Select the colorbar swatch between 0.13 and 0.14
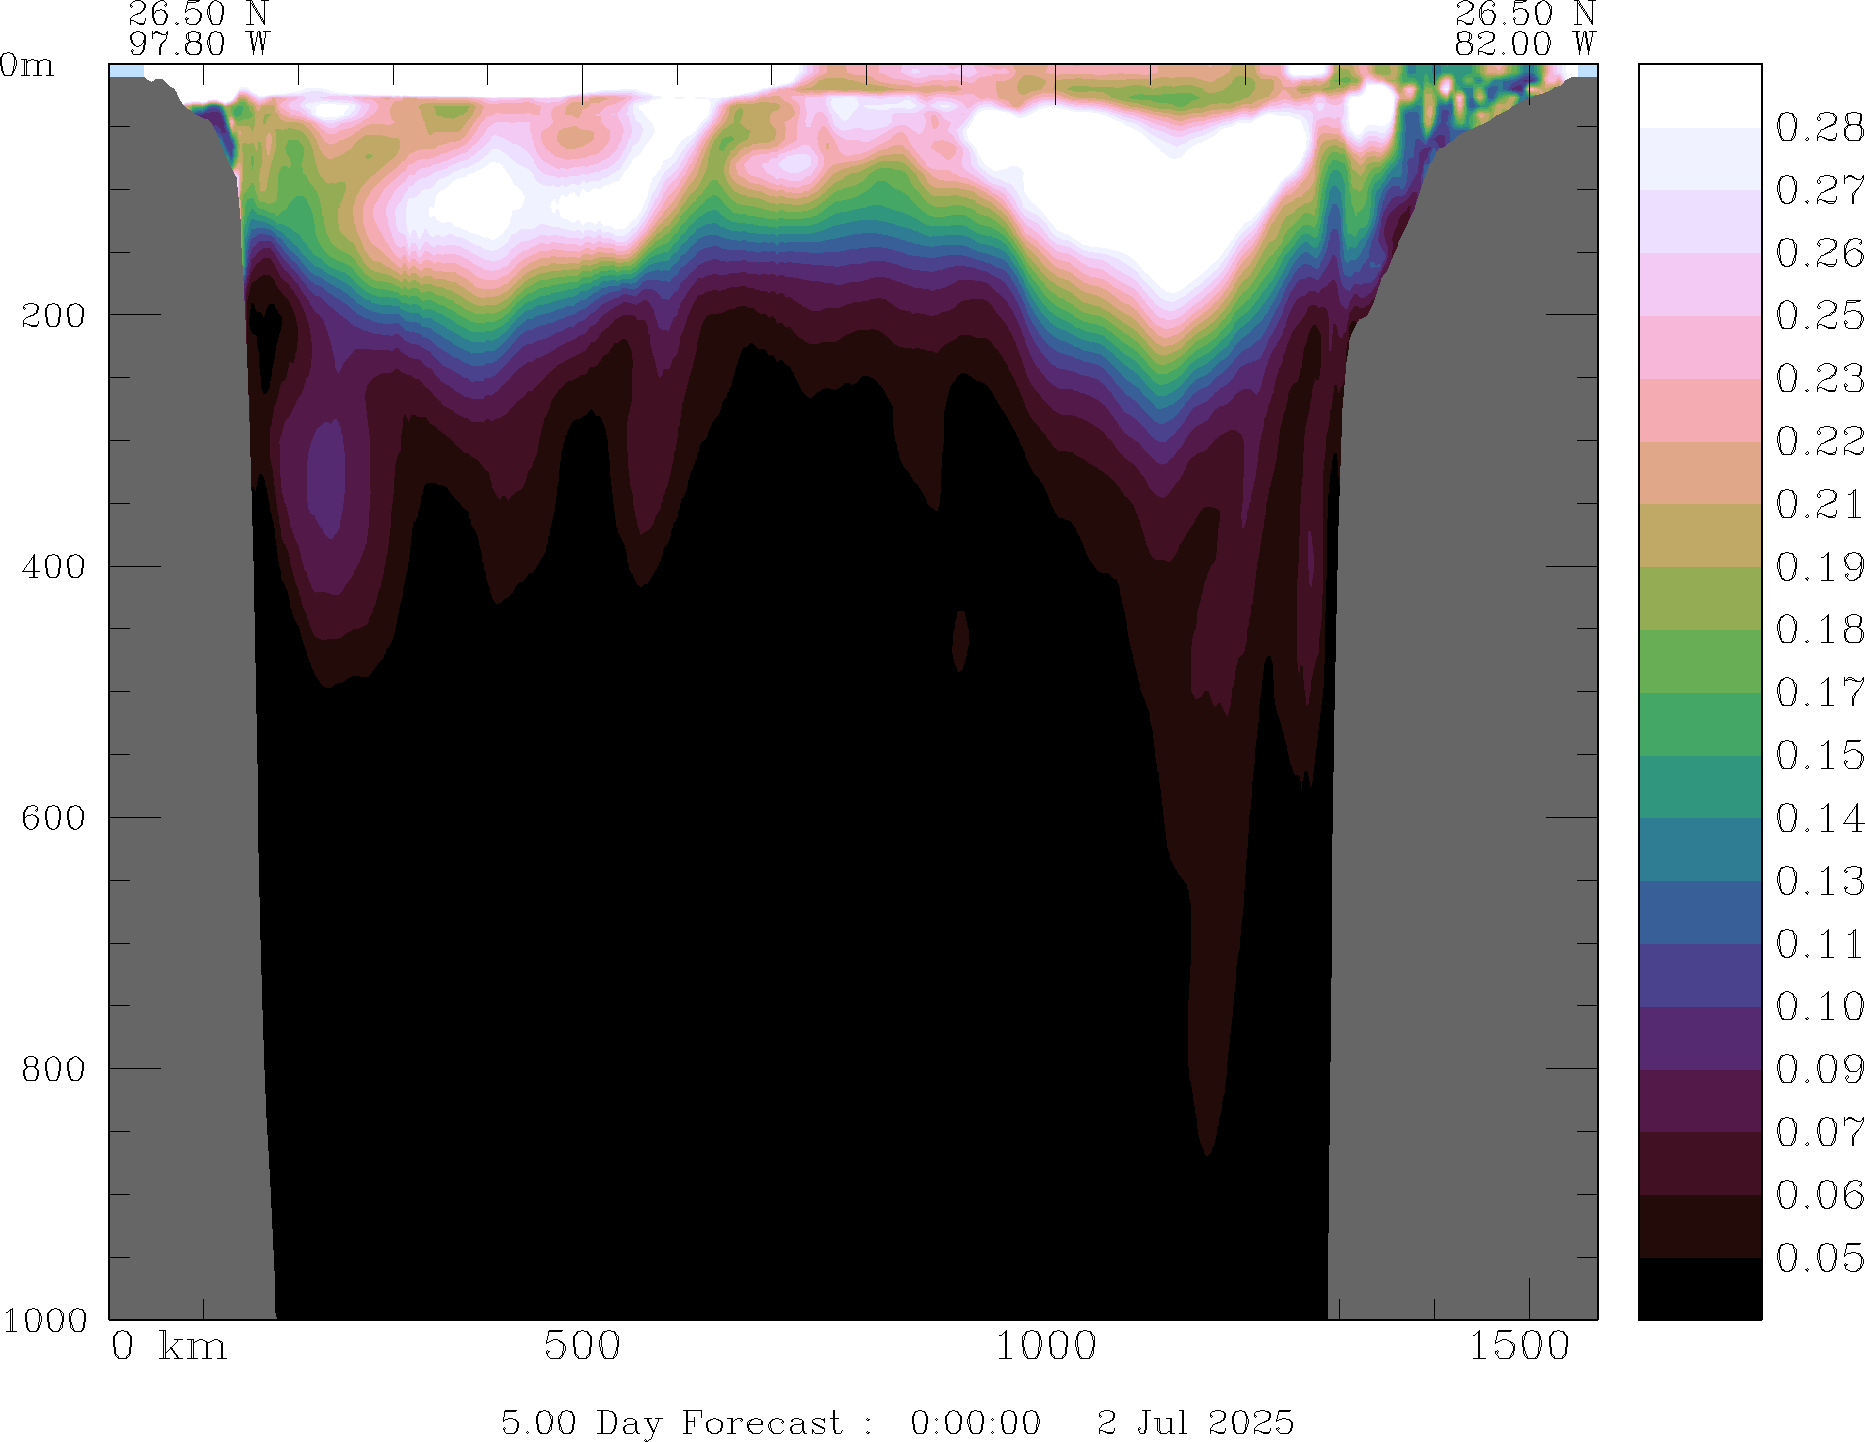The width and height of the screenshot is (1865, 1442). (x=1699, y=849)
